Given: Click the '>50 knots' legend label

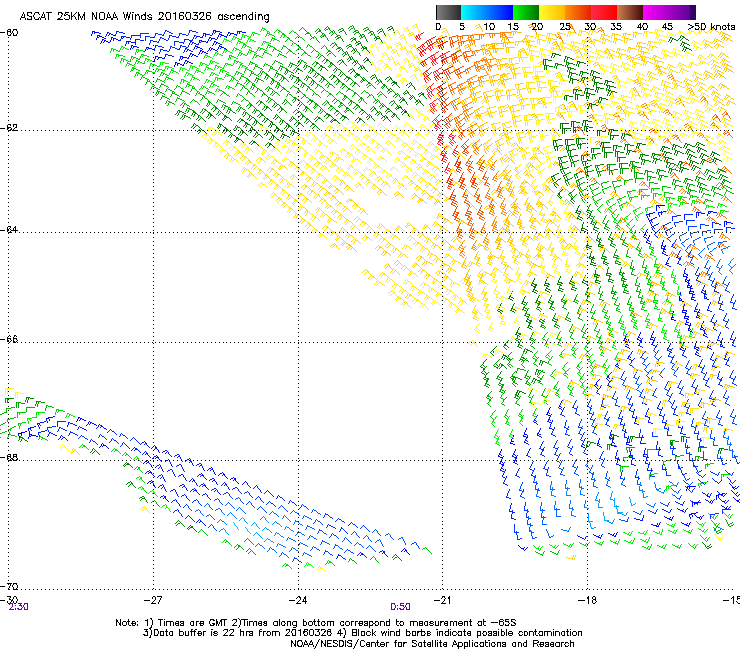Looking at the screenshot, I should point(711,27).
